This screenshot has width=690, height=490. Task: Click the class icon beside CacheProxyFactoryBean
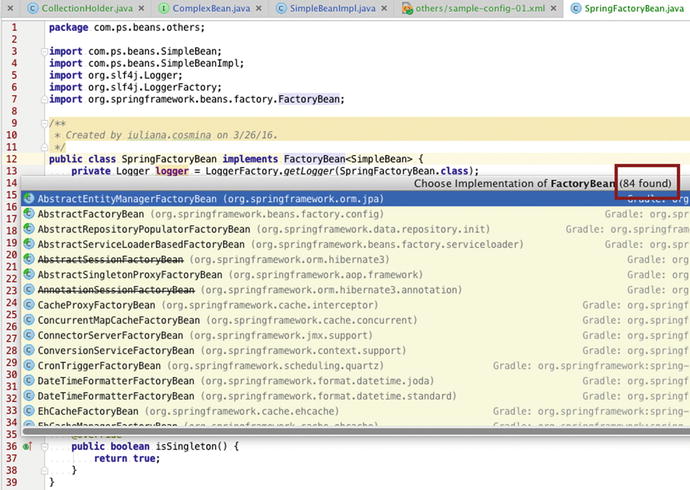tap(29, 305)
